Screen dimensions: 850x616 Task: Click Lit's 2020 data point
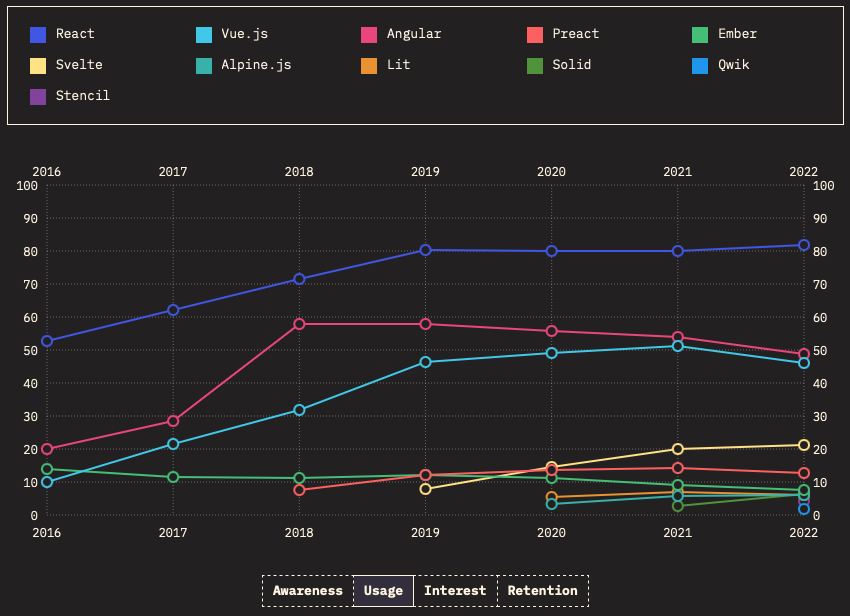click(x=551, y=497)
